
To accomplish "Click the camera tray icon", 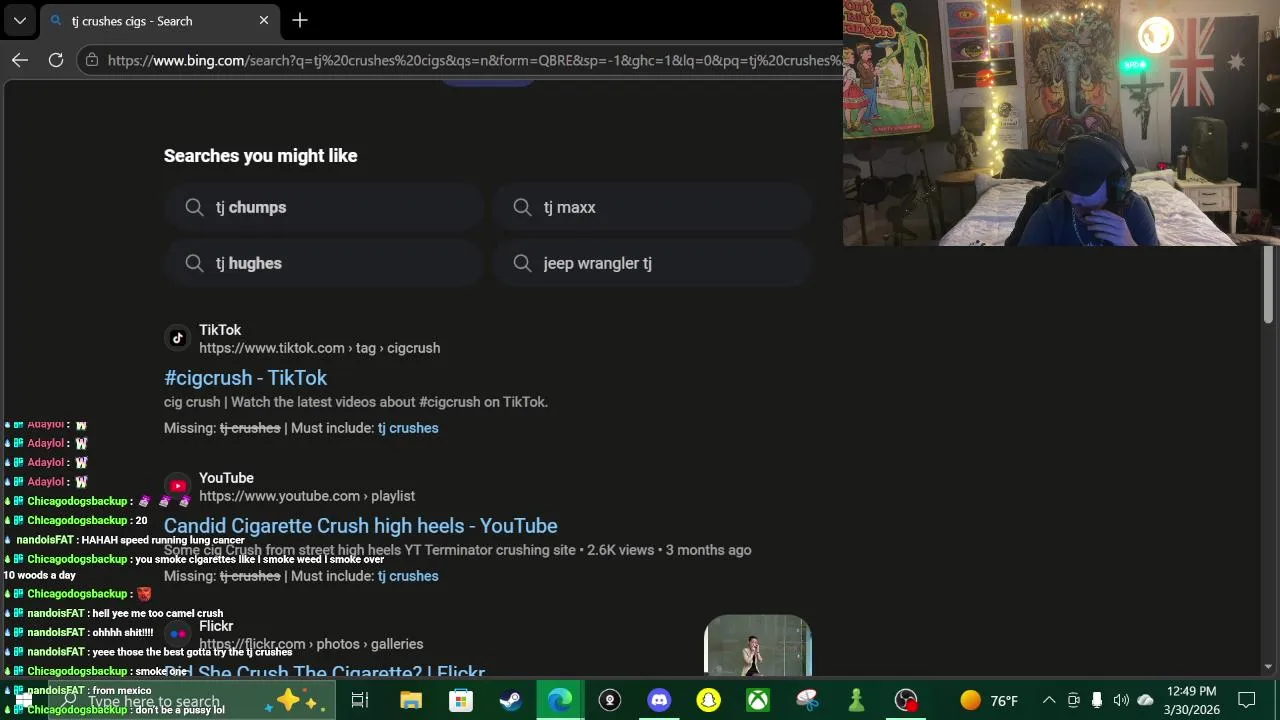I will [1073, 700].
